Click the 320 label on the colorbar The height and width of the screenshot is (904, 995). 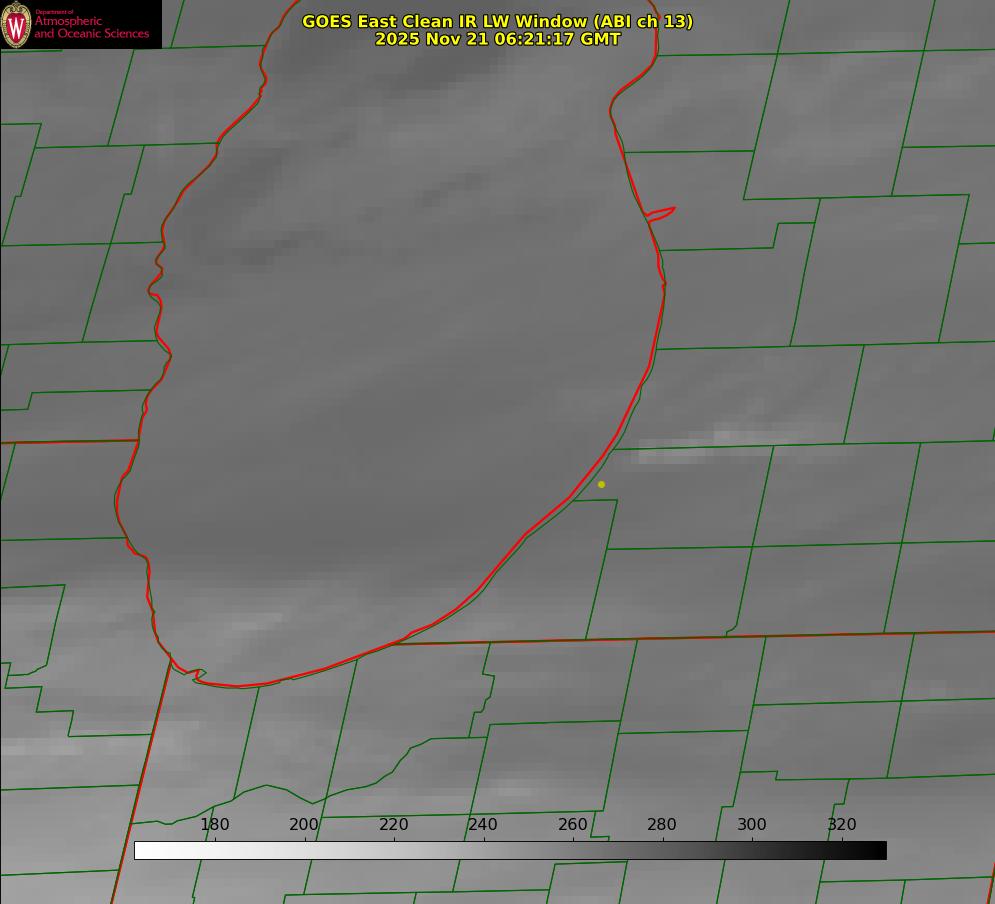(842, 825)
